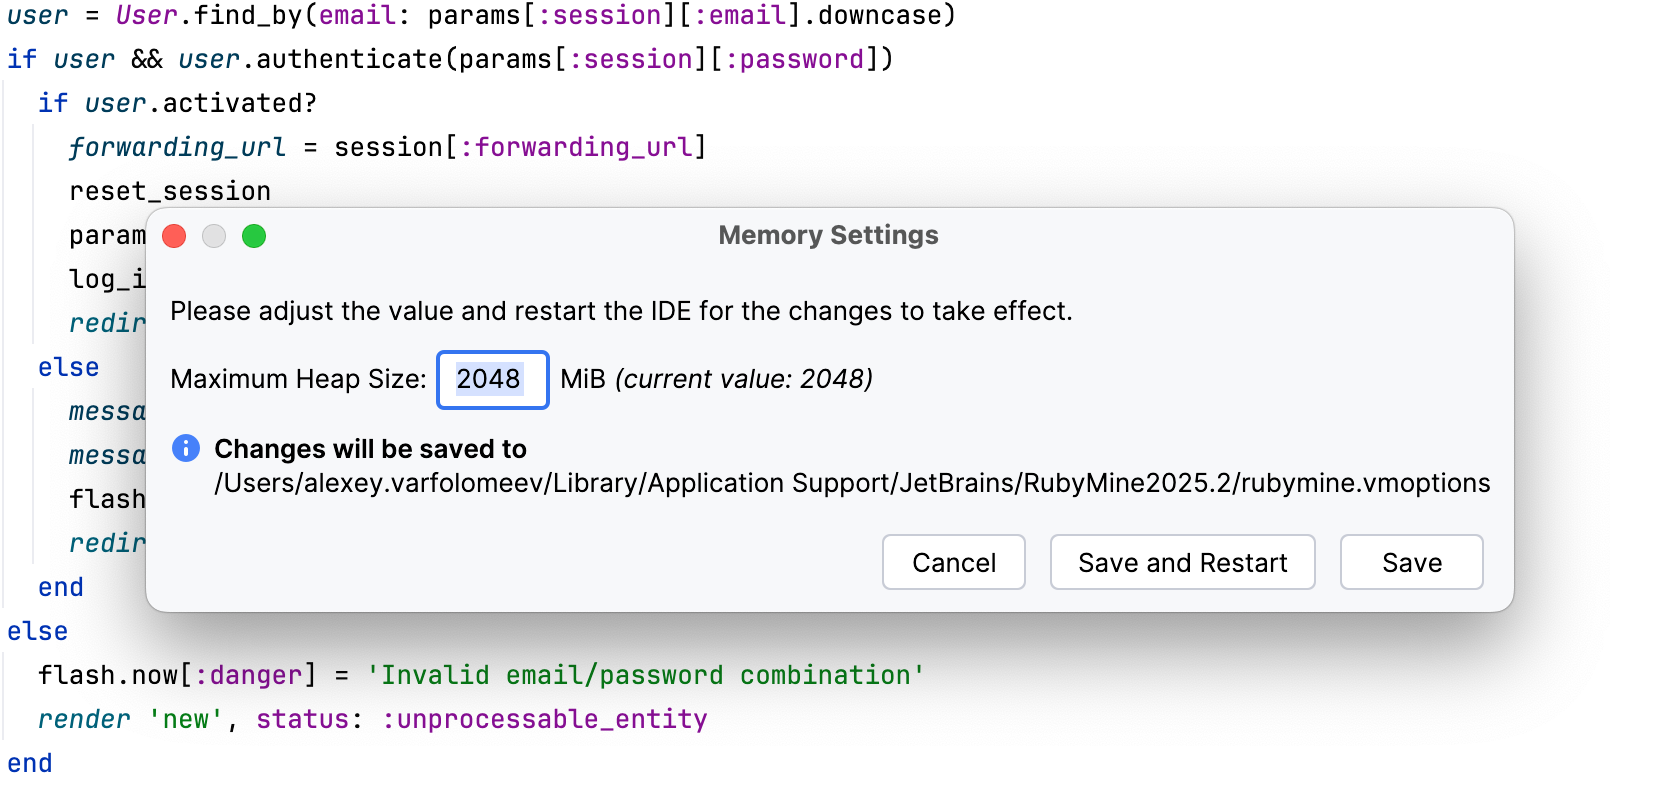Image resolution: width=1672 pixels, height=790 pixels.
Task: Click the Memory Settings dialog title
Action: click(x=827, y=235)
